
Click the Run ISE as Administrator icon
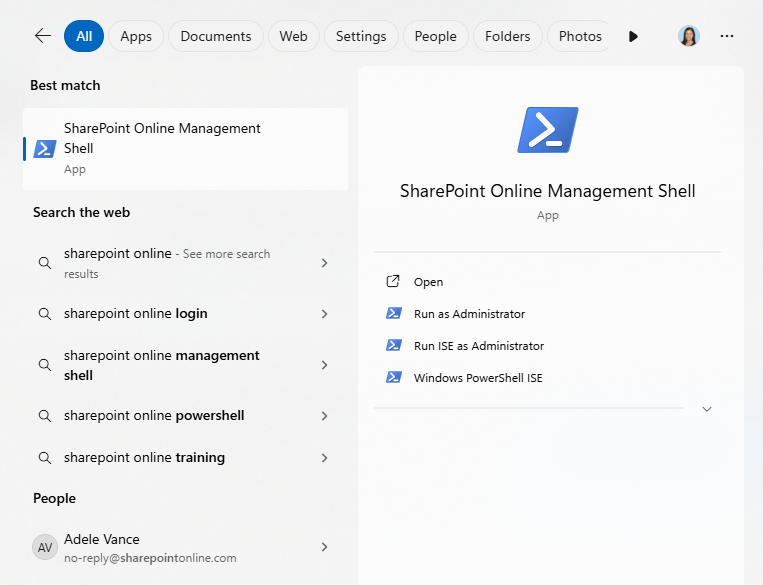click(394, 345)
